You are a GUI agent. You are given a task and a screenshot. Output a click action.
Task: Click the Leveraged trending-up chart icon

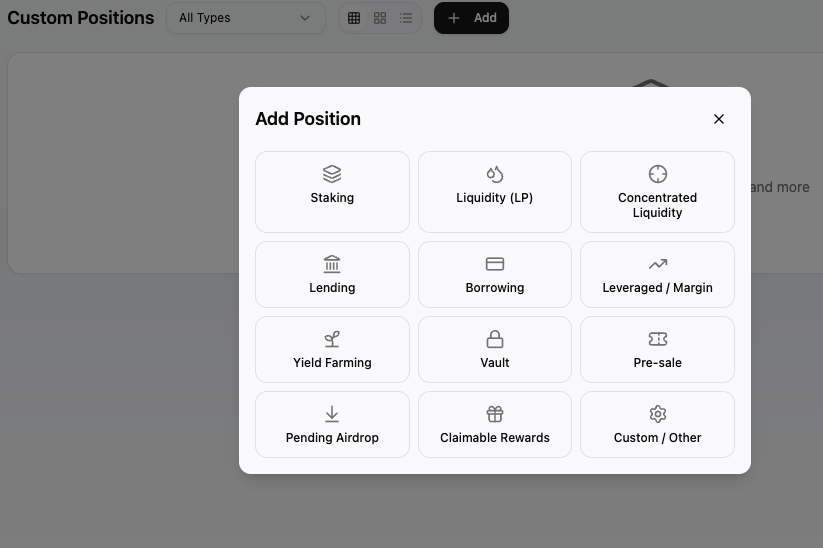point(658,264)
